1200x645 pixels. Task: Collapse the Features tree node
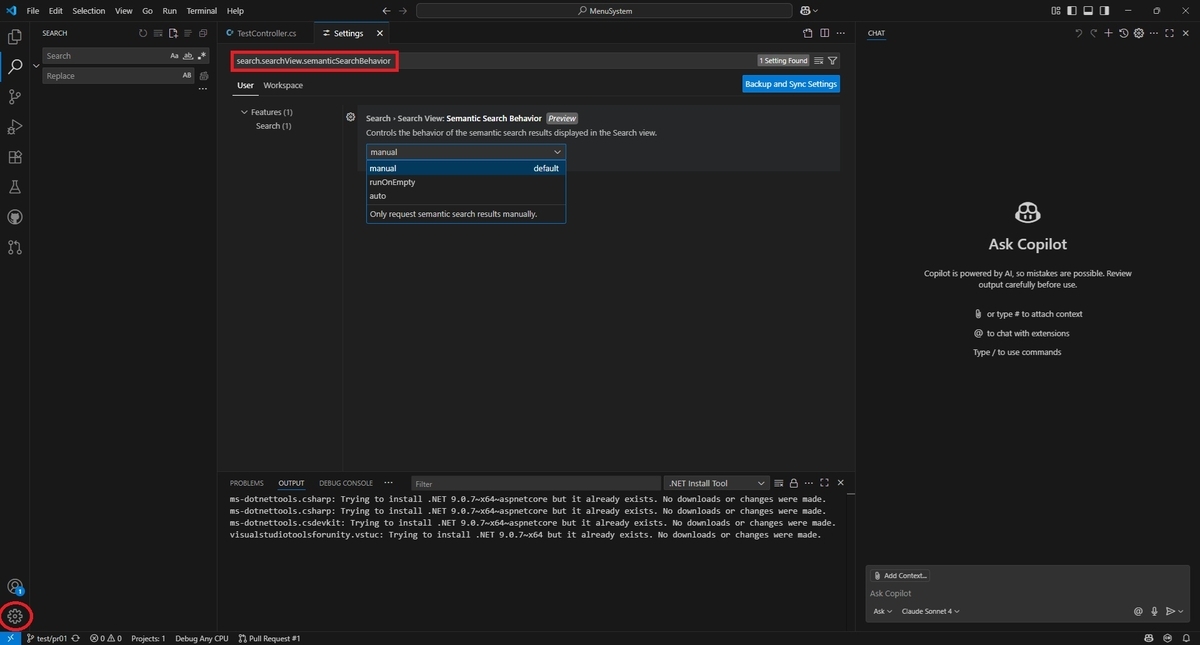tap(244, 112)
